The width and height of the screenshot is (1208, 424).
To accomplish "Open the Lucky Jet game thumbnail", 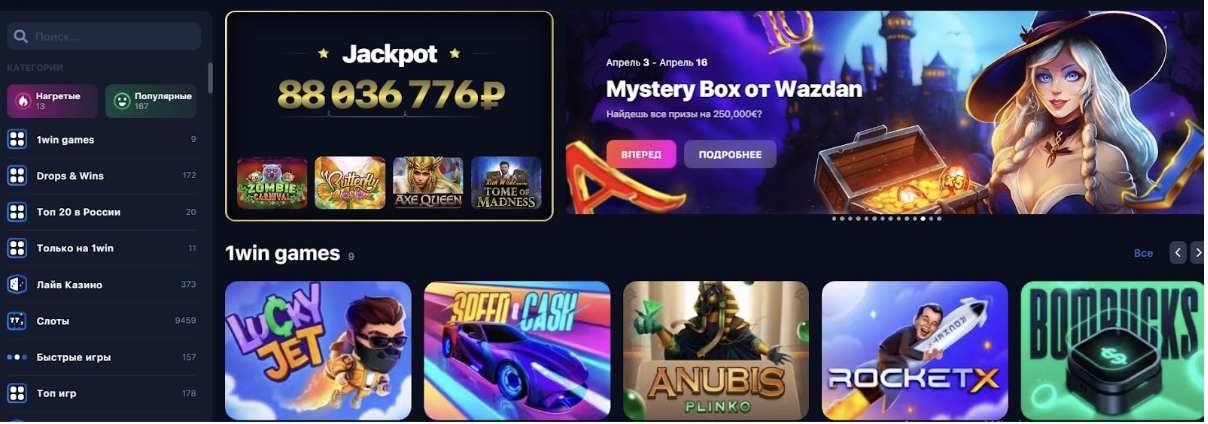I will point(318,350).
